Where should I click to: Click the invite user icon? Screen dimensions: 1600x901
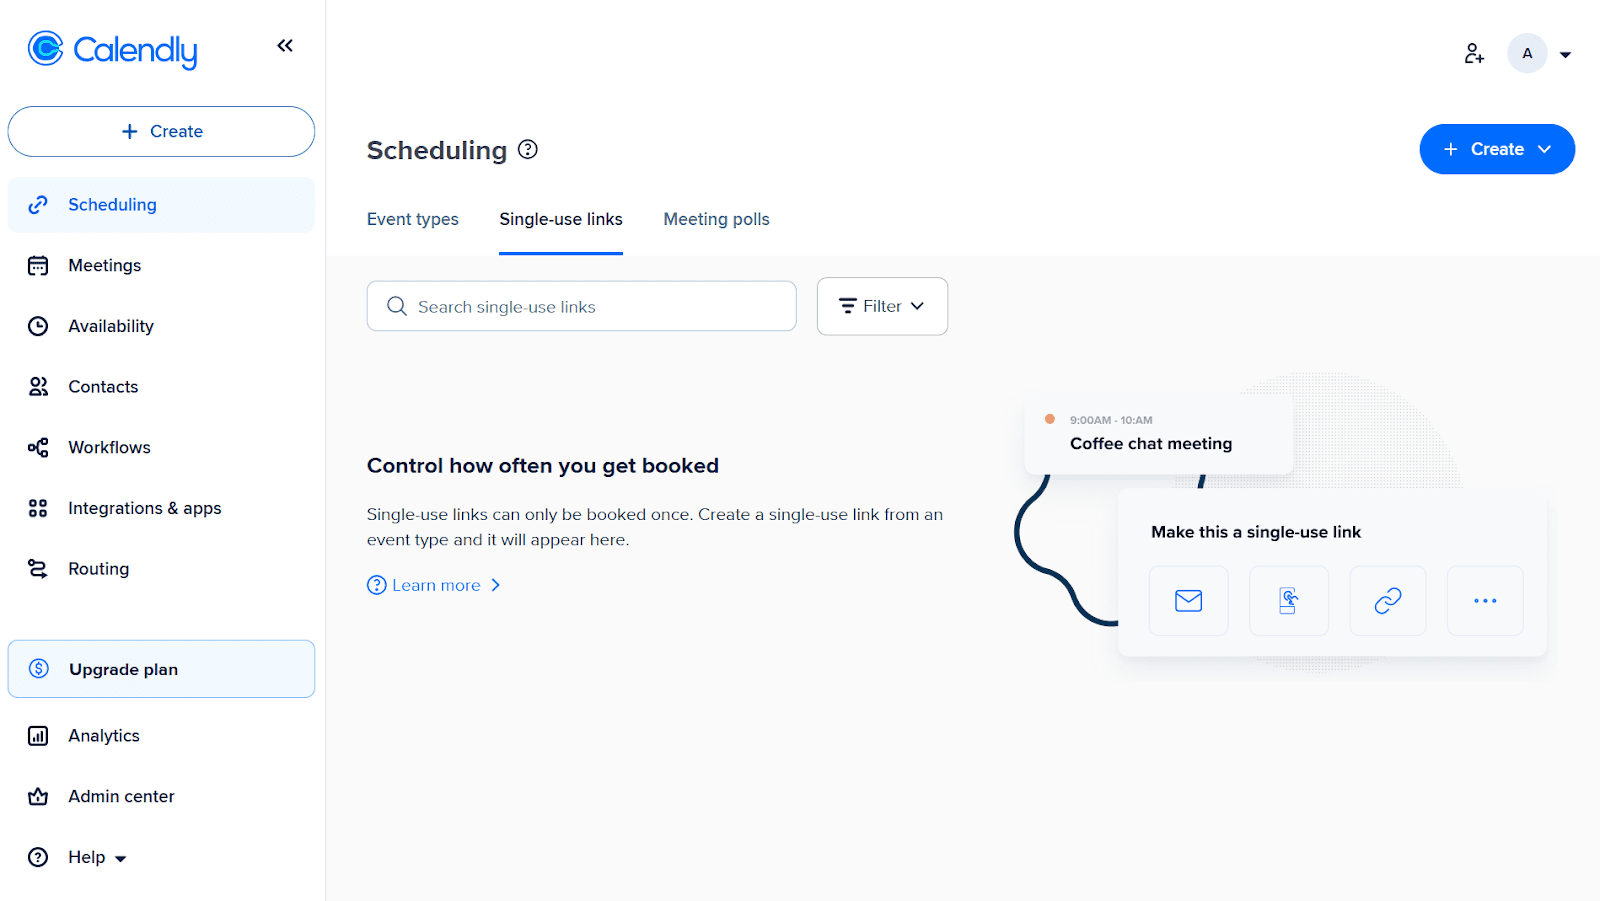pyautogui.click(x=1474, y=54)
